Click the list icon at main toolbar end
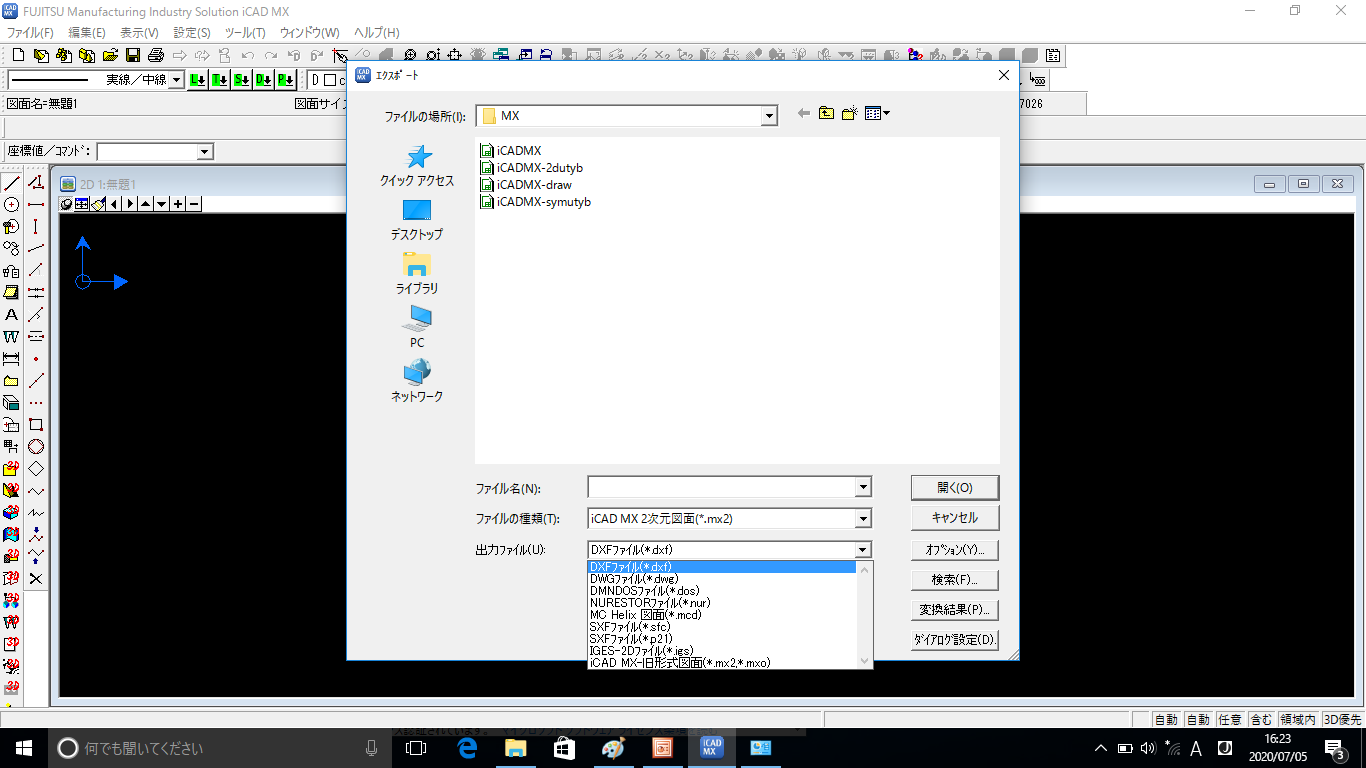1366x768 pixels. [1053, 55]
